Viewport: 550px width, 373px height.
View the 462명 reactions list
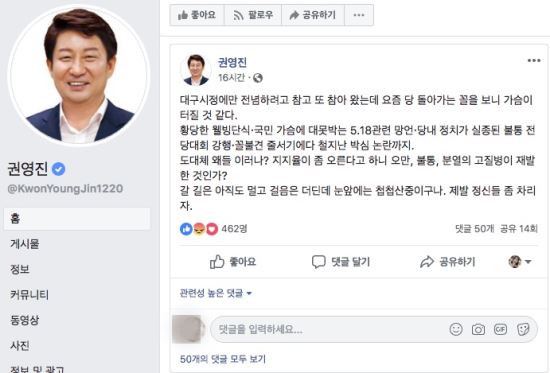pos(234,229)
